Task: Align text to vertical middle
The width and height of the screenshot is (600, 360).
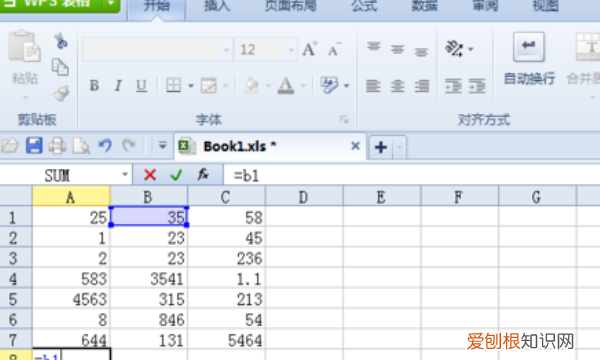Action: pos(398,49)
